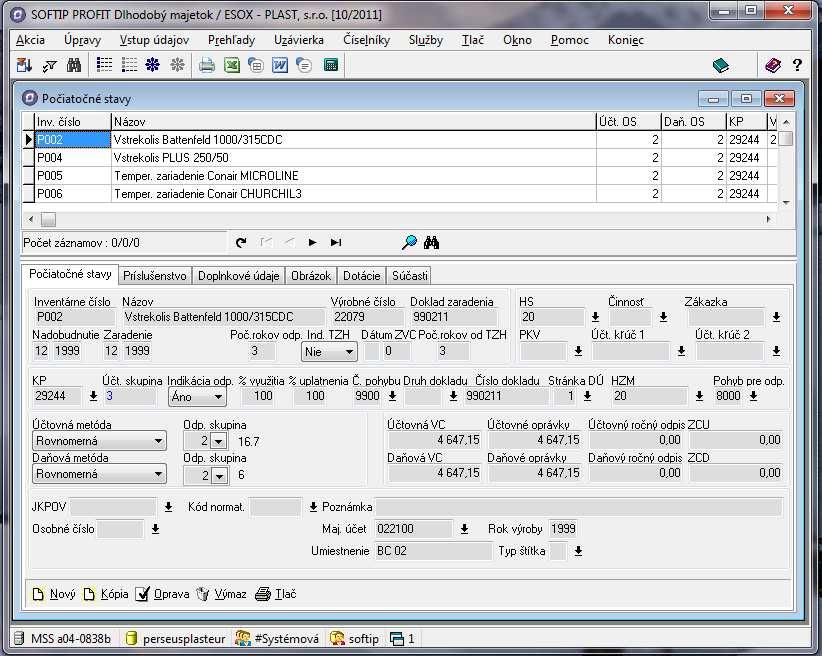The height and width of the screenshot is (656, 822).
Task: Open the Účtovná metóda dropdown
Action: coord(100,441)
